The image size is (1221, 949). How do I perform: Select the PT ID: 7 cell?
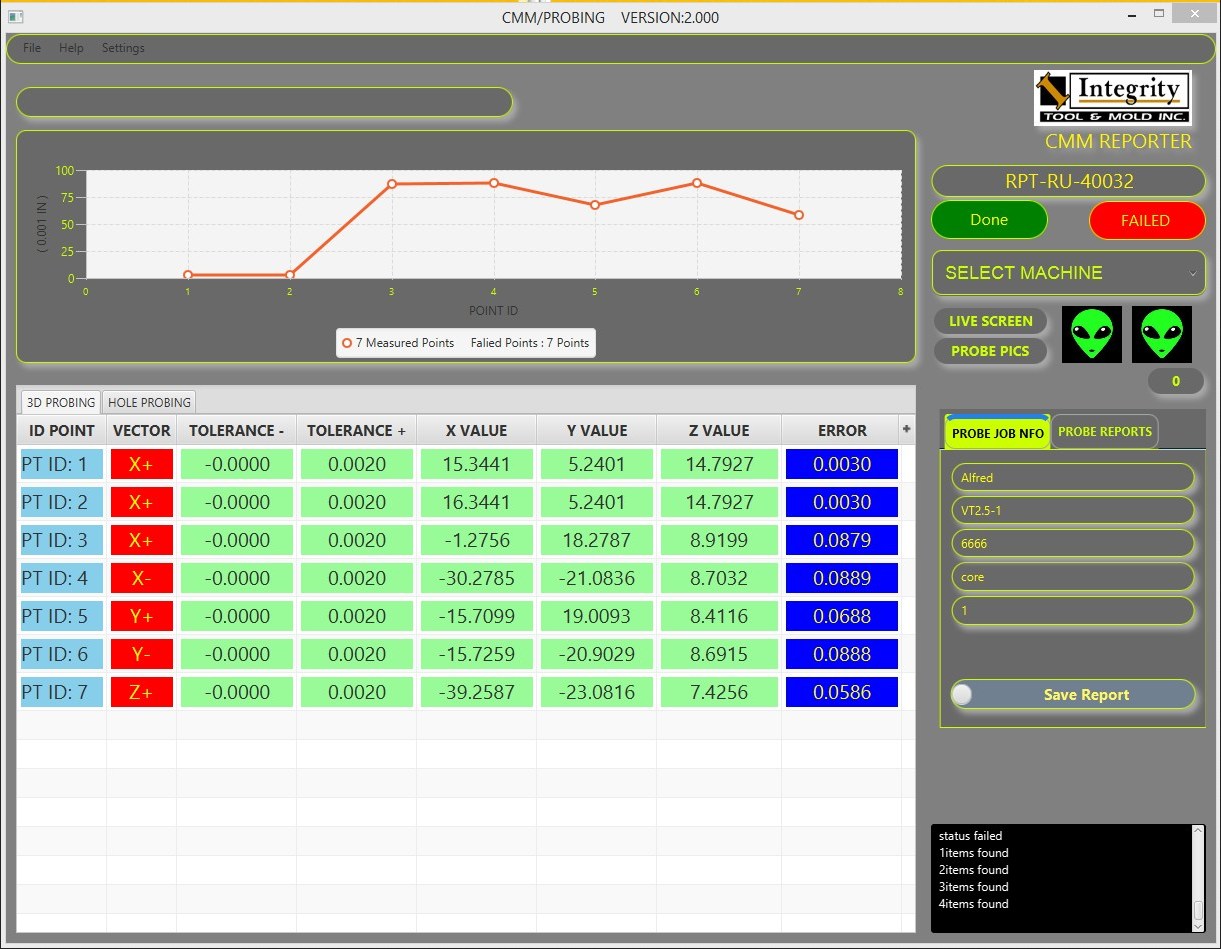click(62, 692)
